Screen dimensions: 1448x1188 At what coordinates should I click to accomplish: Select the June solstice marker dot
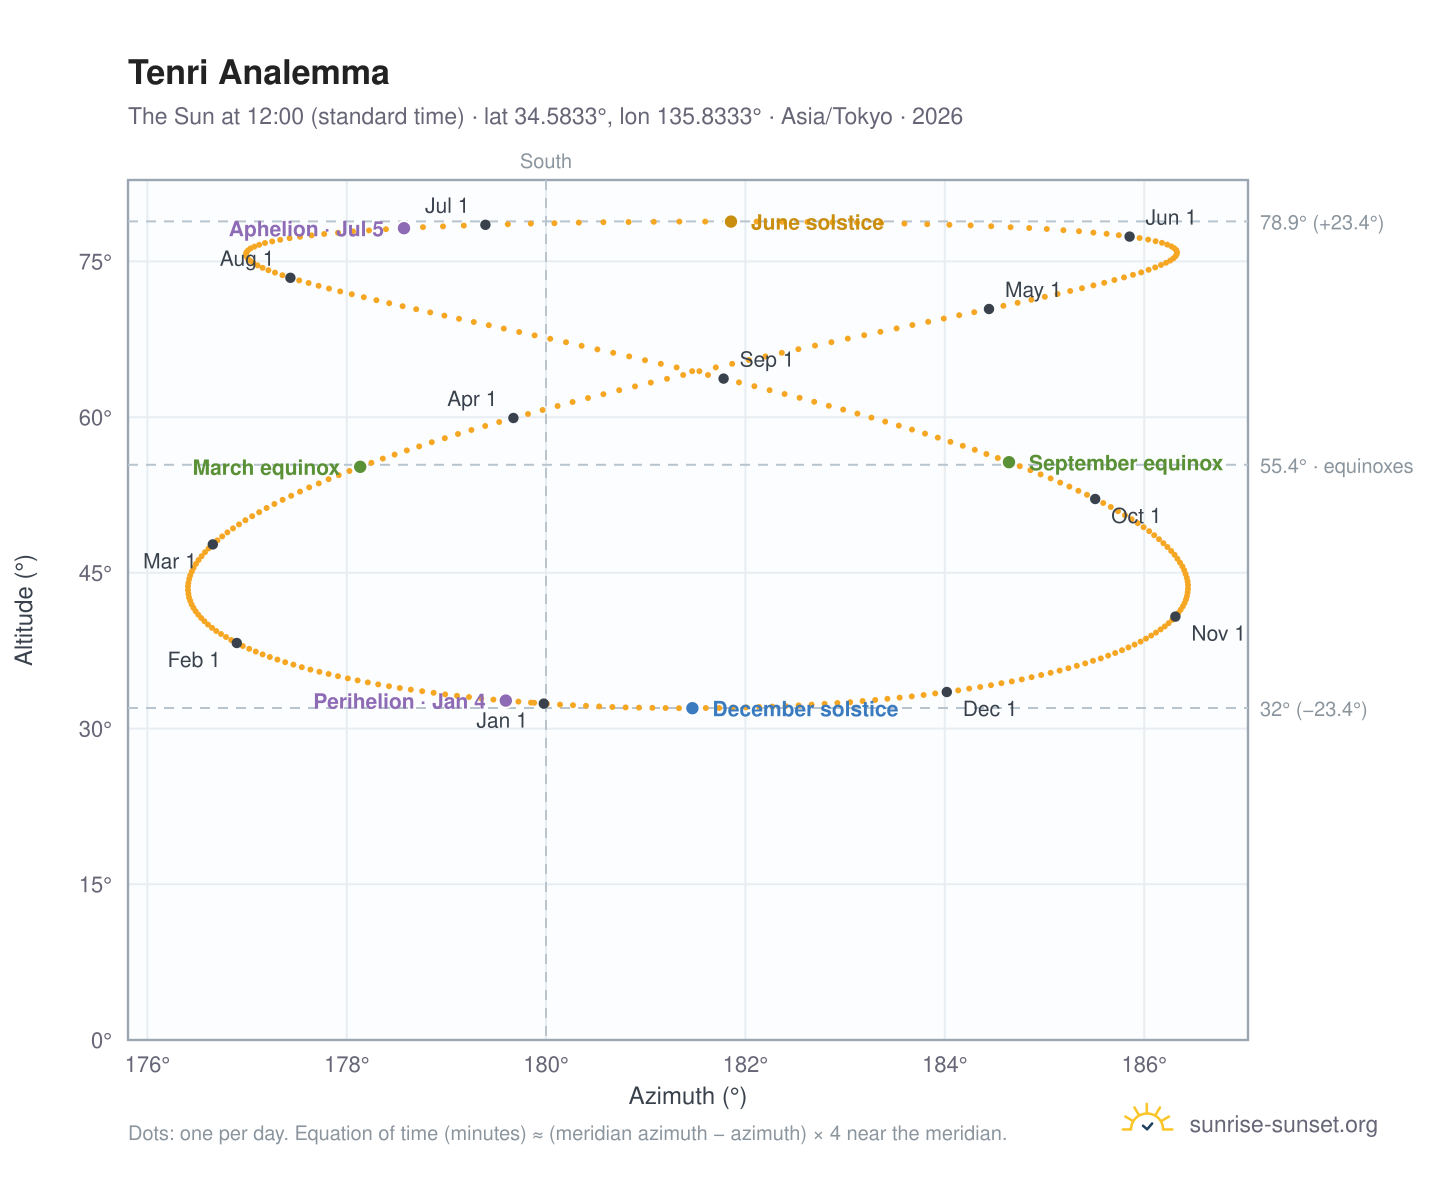pos(731,222)
